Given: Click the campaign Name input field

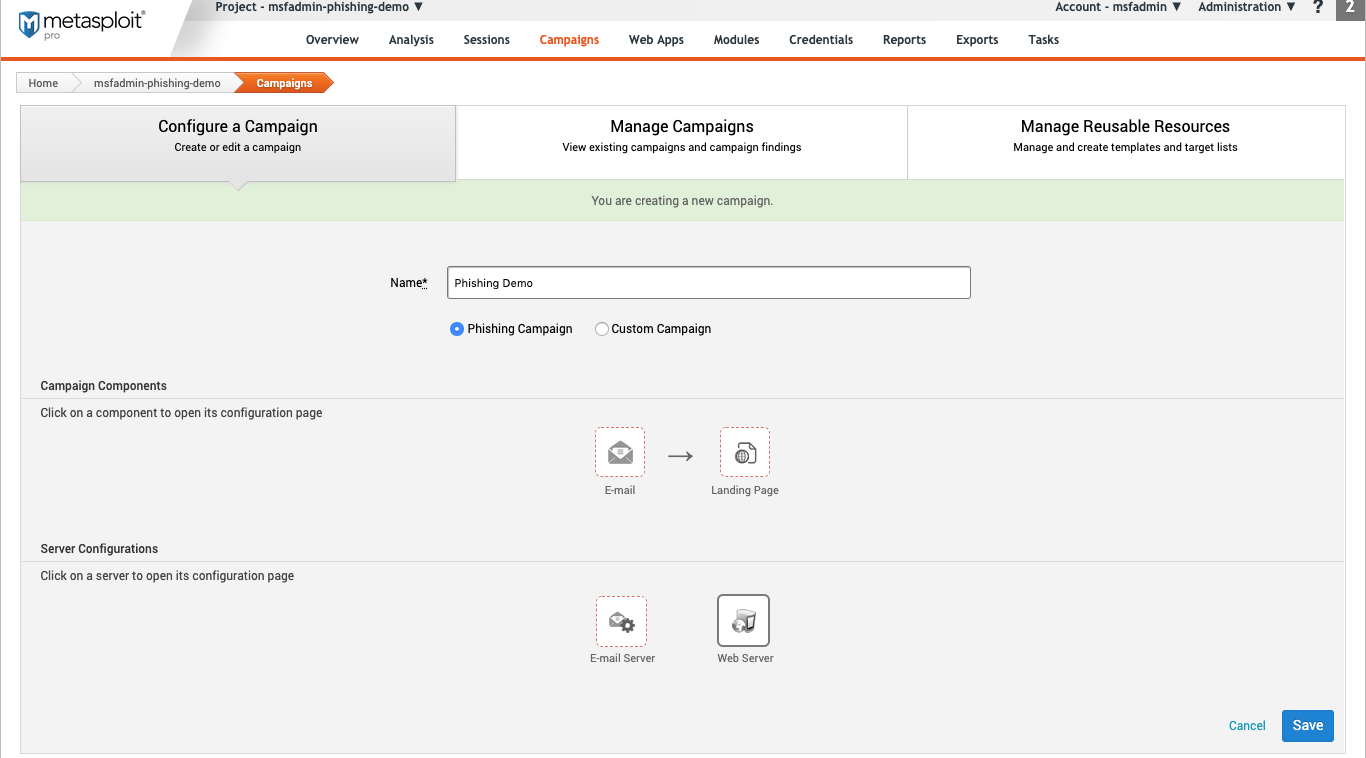Looking at the screenshot, I should (708, 283).
